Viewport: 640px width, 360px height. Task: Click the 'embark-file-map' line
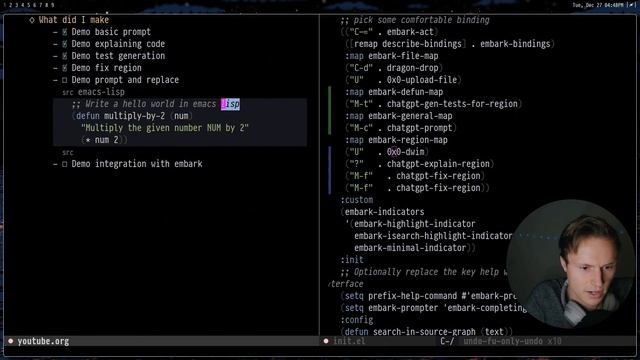pyautogui.click(x=392, y=56)
